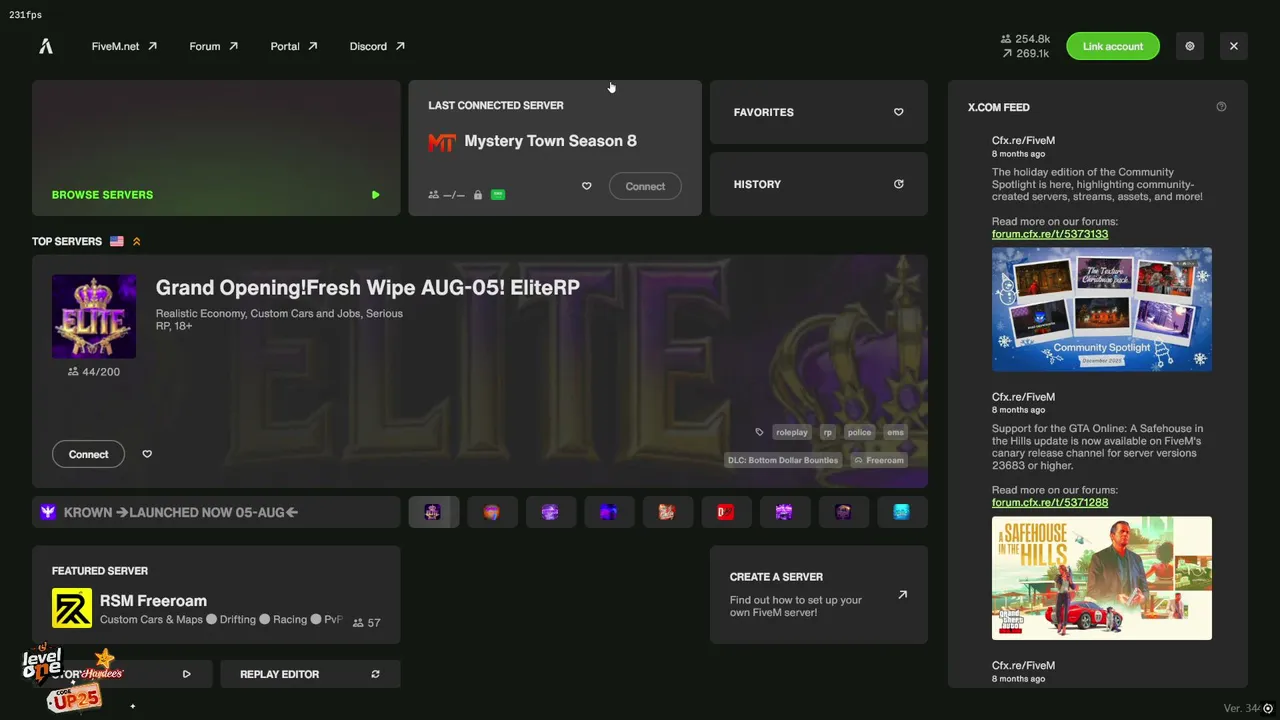Open forum.cfx.re/t/5373133 link
The image size is (1280, 720).
[1050, 234]
